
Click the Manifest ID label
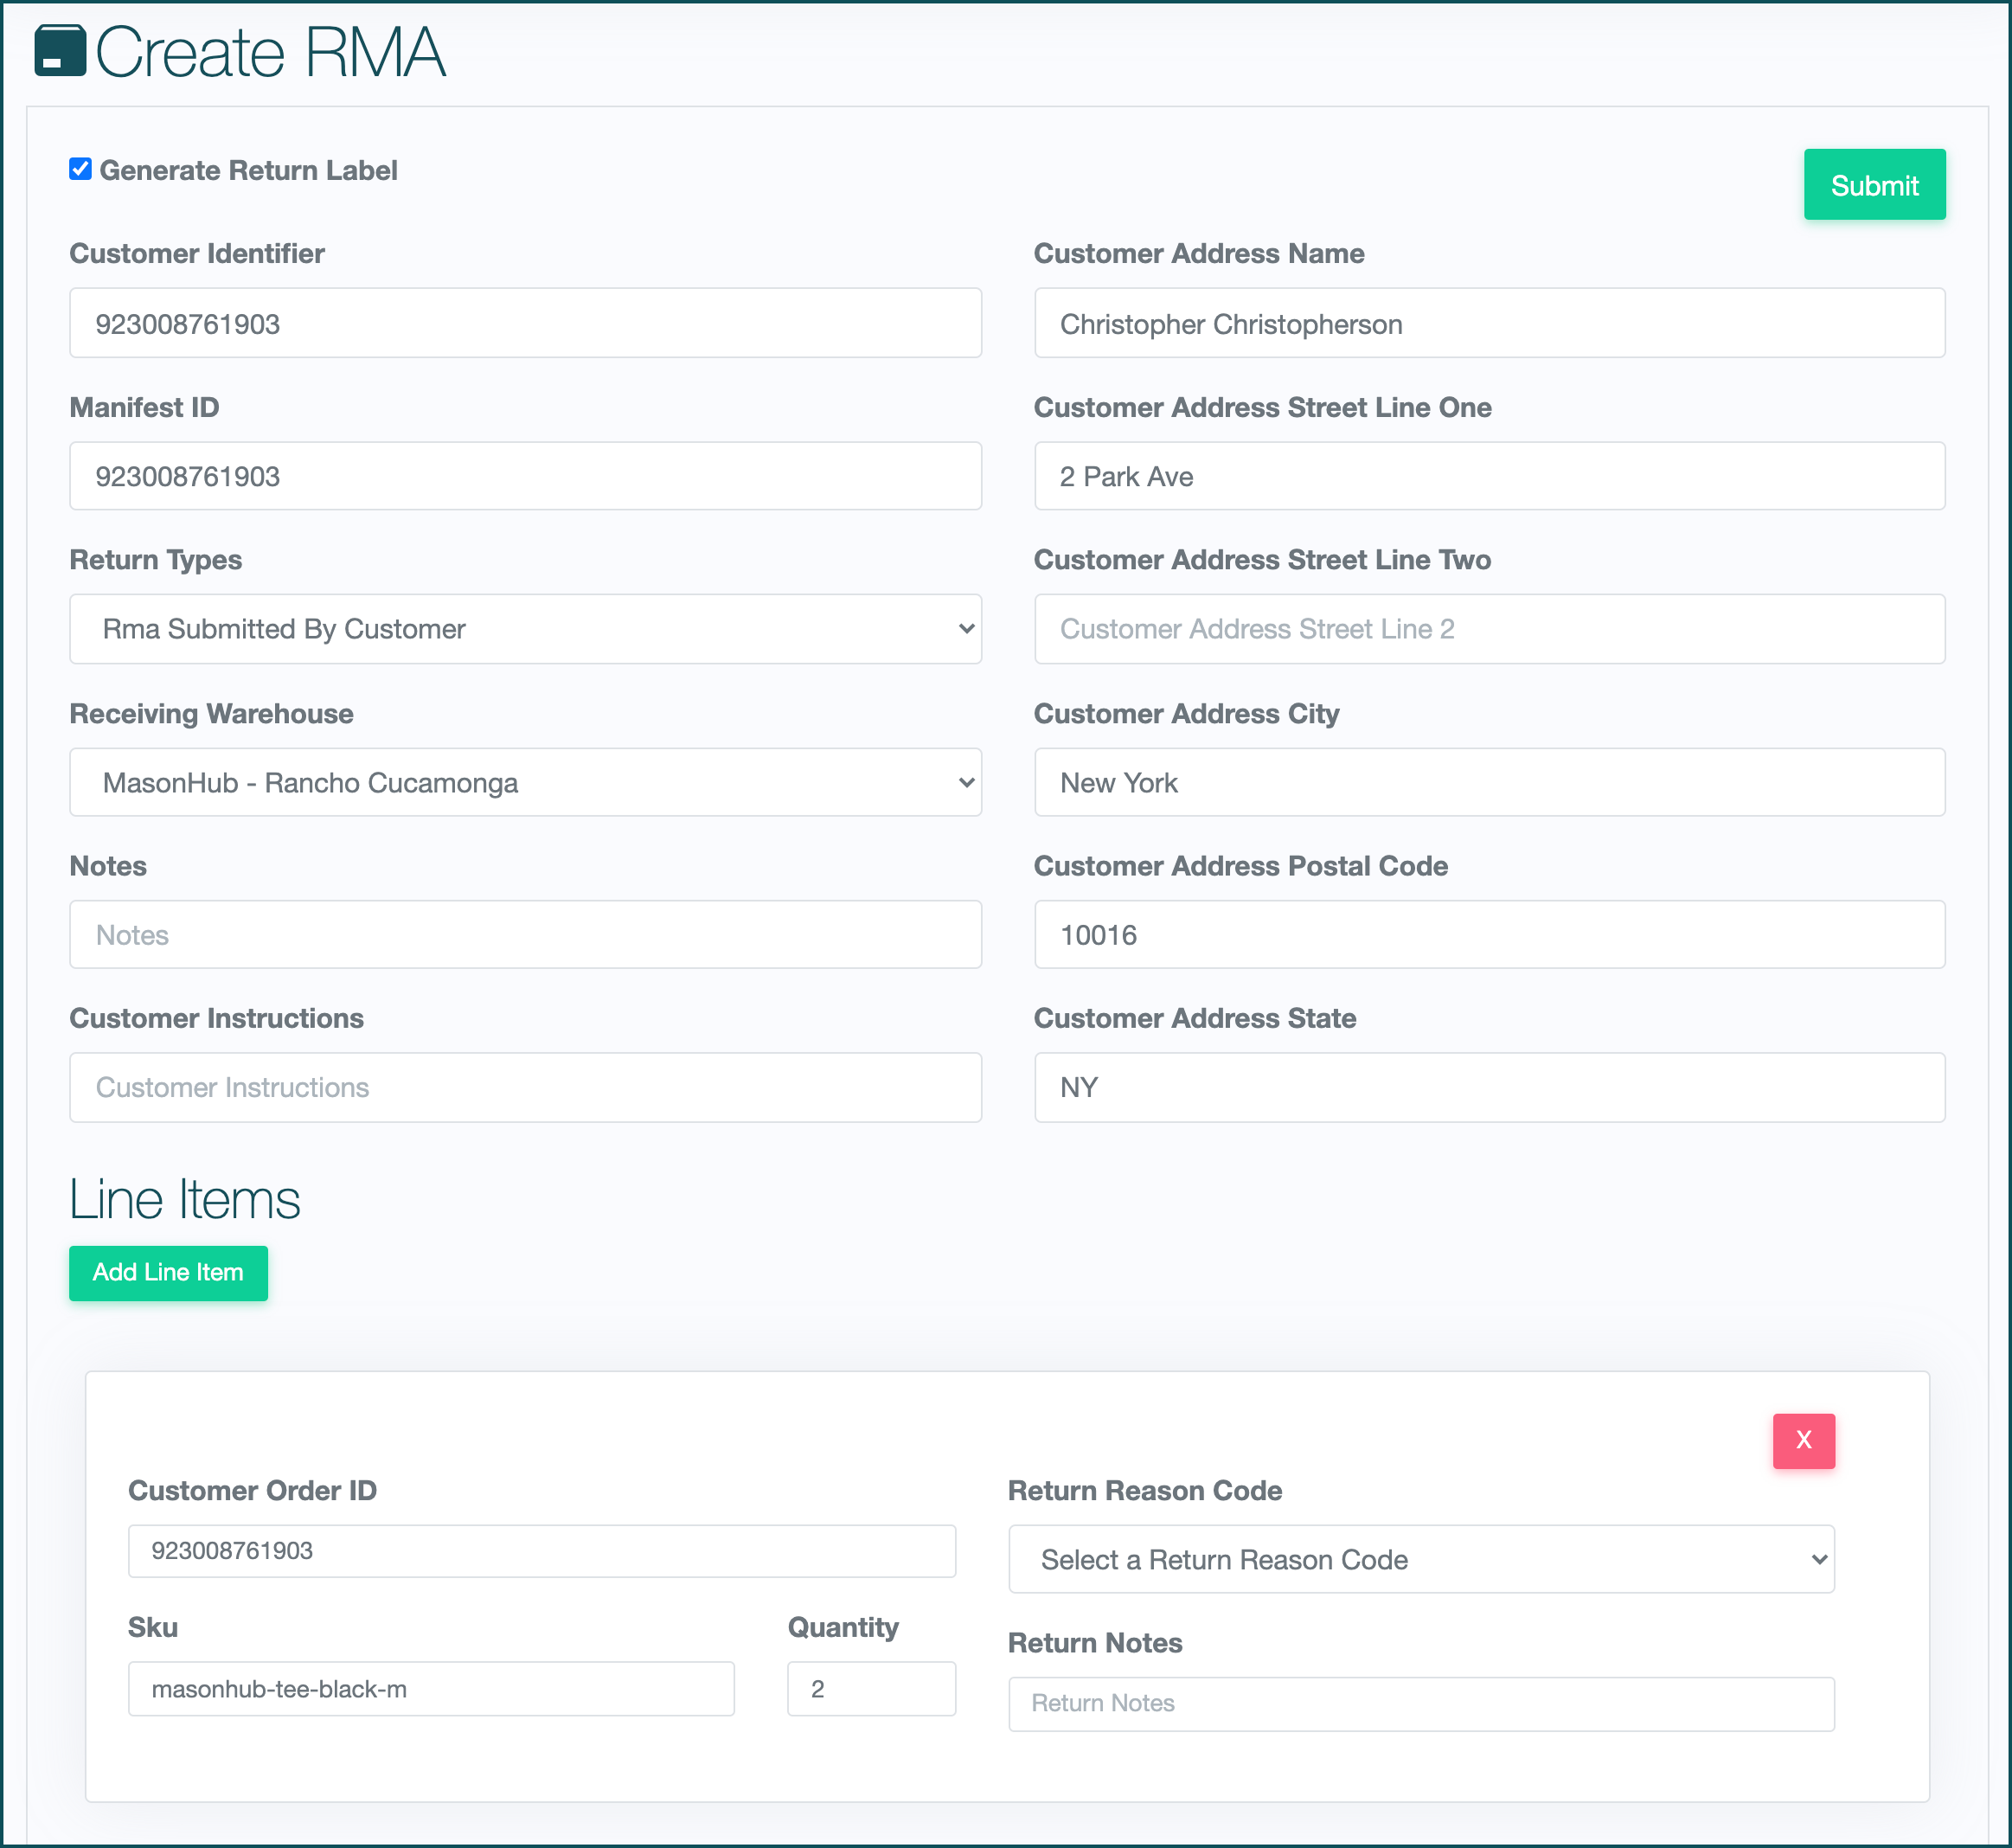(x=144, y=407)
